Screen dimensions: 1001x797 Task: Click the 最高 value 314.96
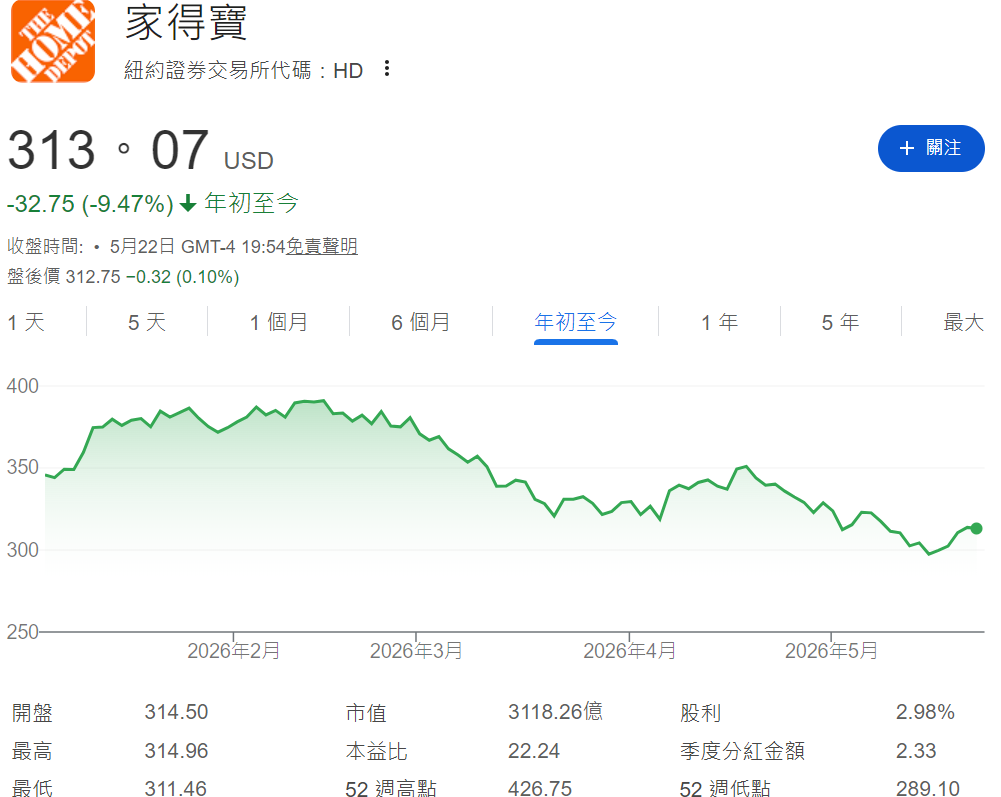click(176, 751)
